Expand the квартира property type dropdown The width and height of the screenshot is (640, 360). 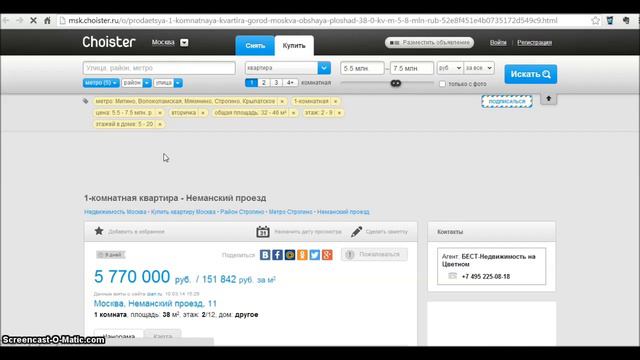(324, 68)
